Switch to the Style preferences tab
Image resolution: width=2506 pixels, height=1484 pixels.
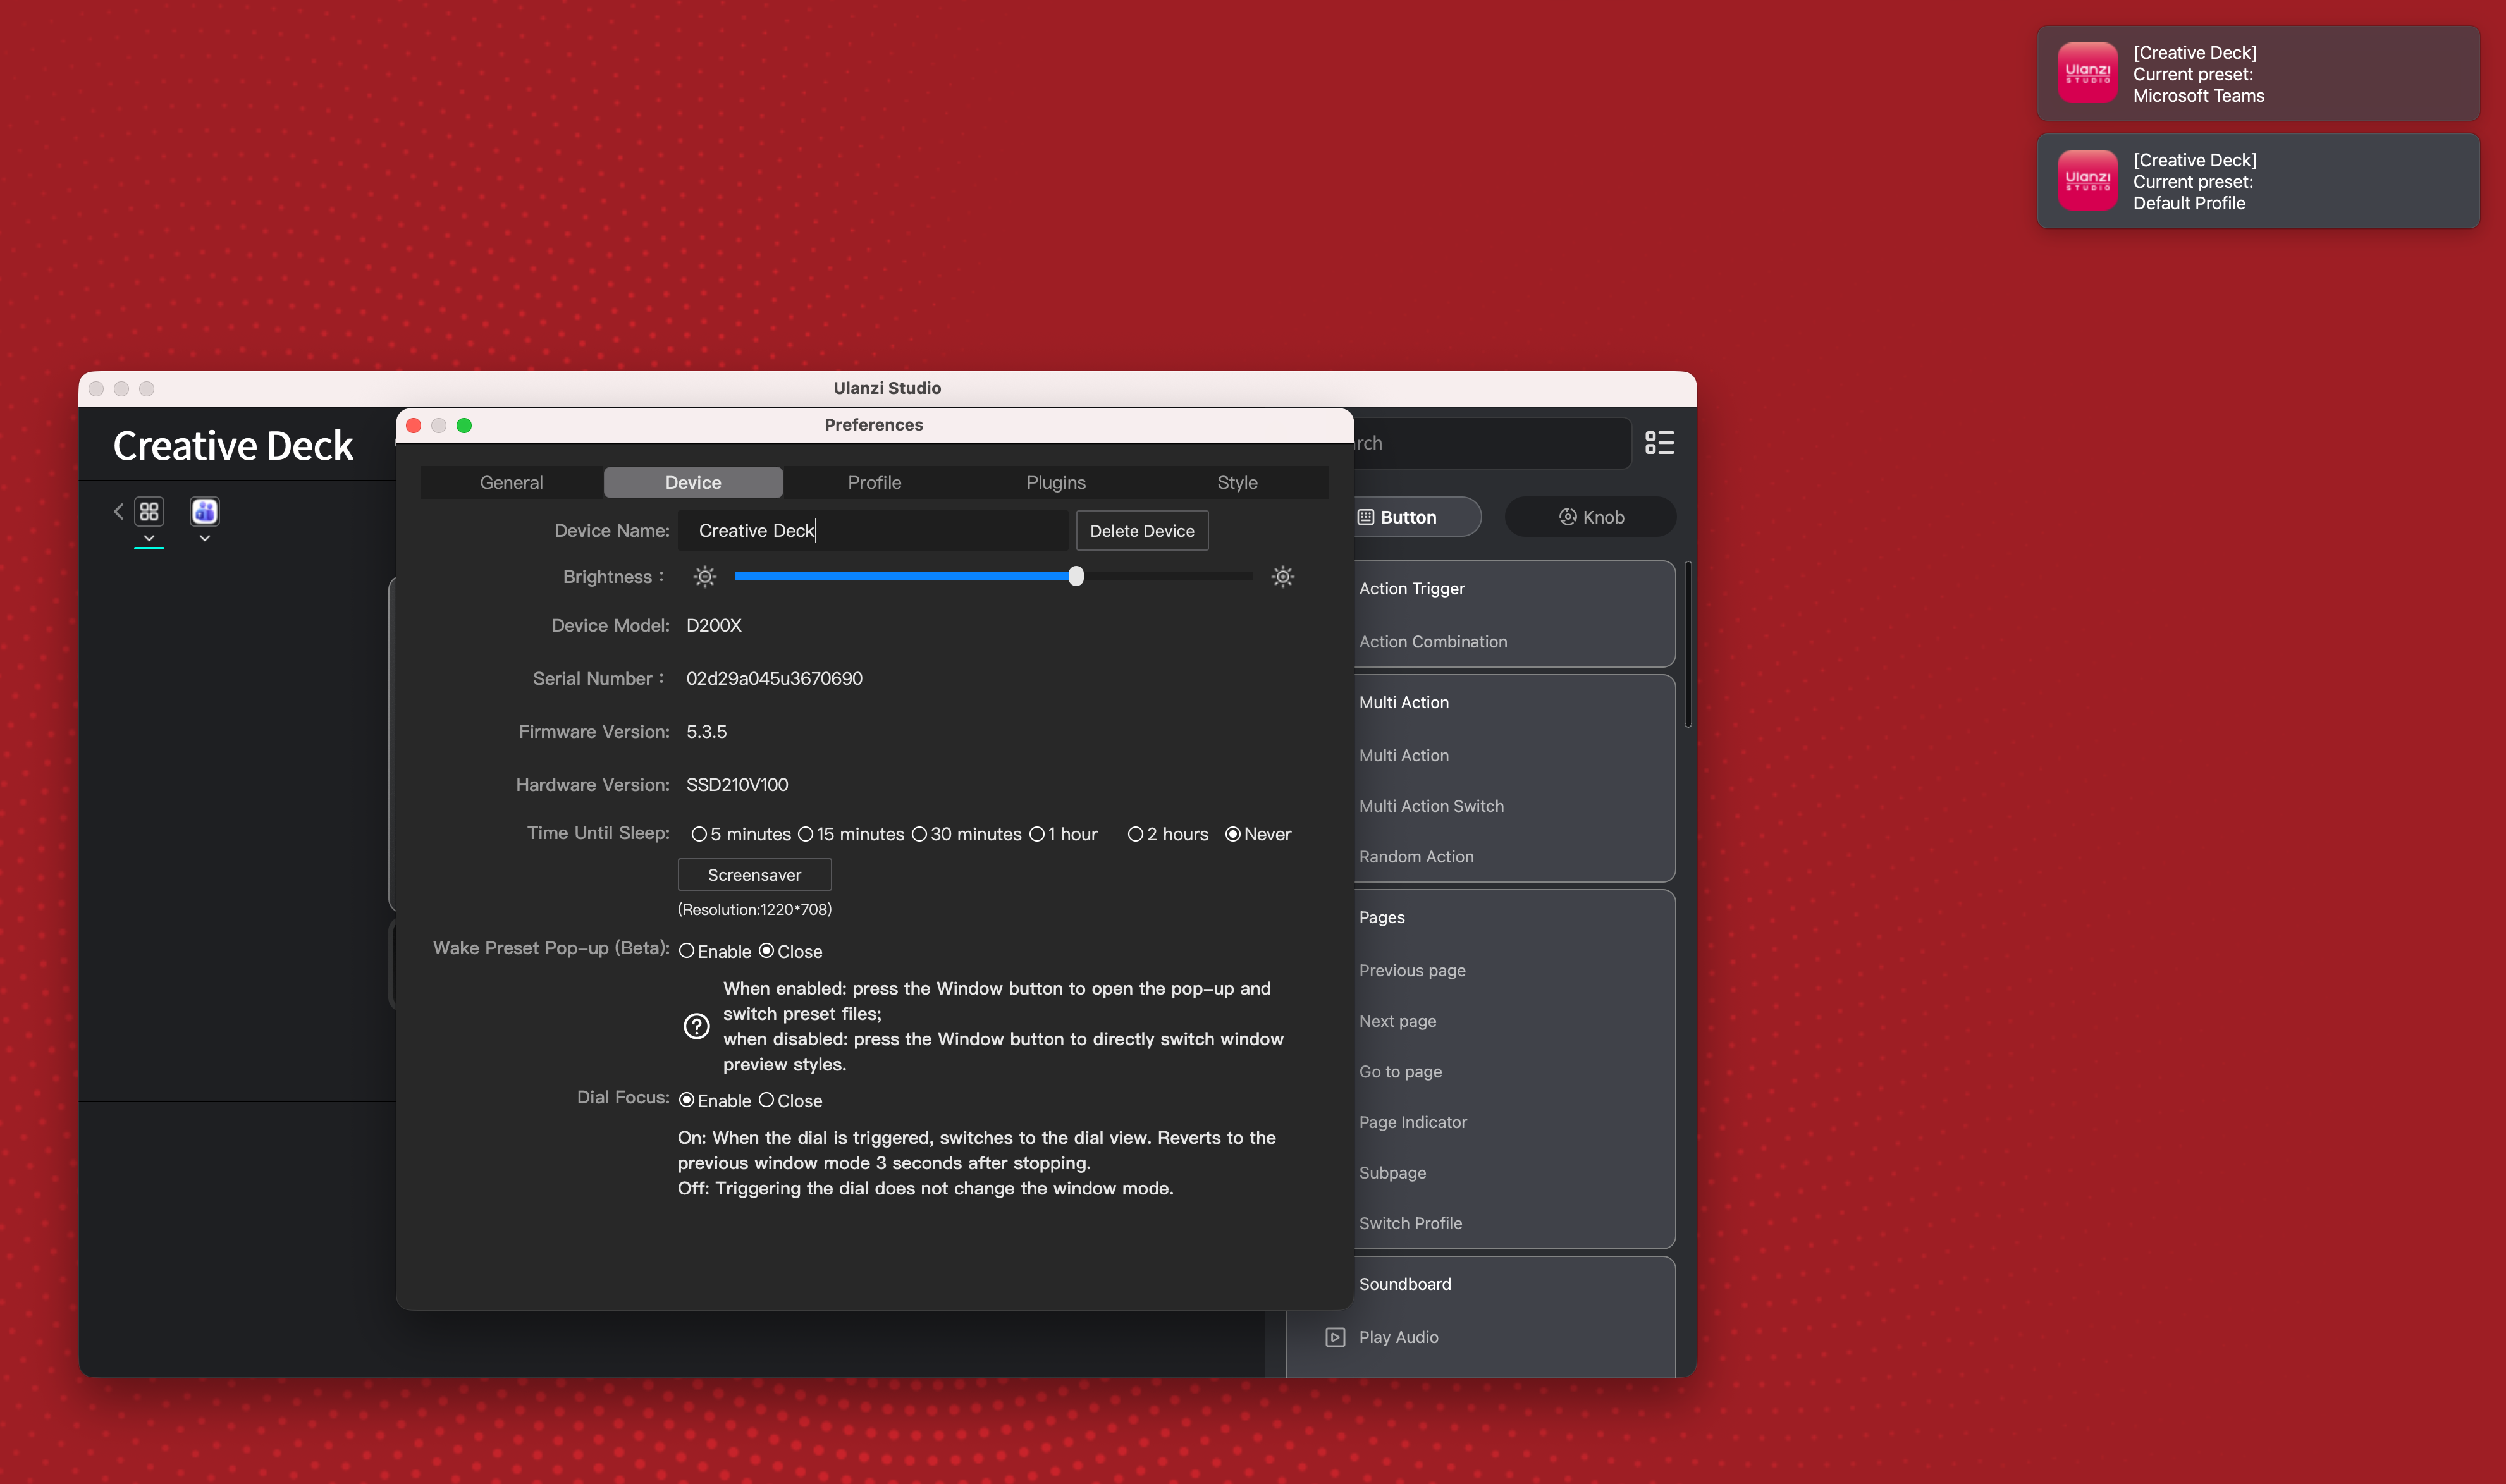[1237, 482]
